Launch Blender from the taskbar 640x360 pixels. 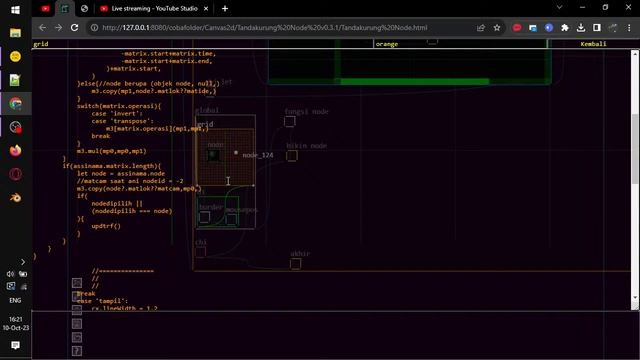coord(16,198)
